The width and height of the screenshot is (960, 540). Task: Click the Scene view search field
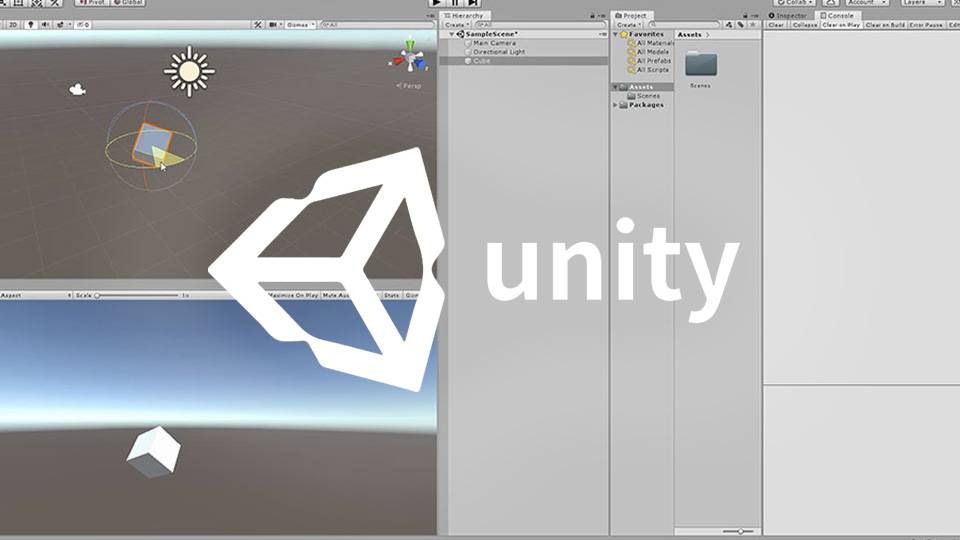(x=377, y=25)
